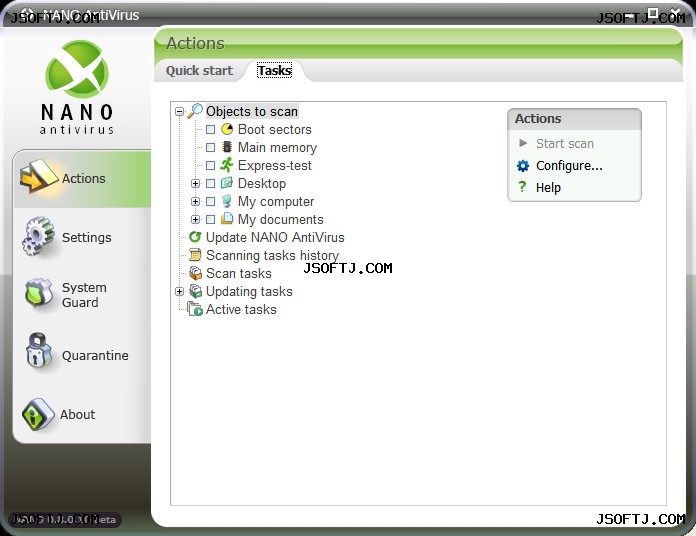Tick the Desktop checkbox
The image size is (696, 536).
210,183
